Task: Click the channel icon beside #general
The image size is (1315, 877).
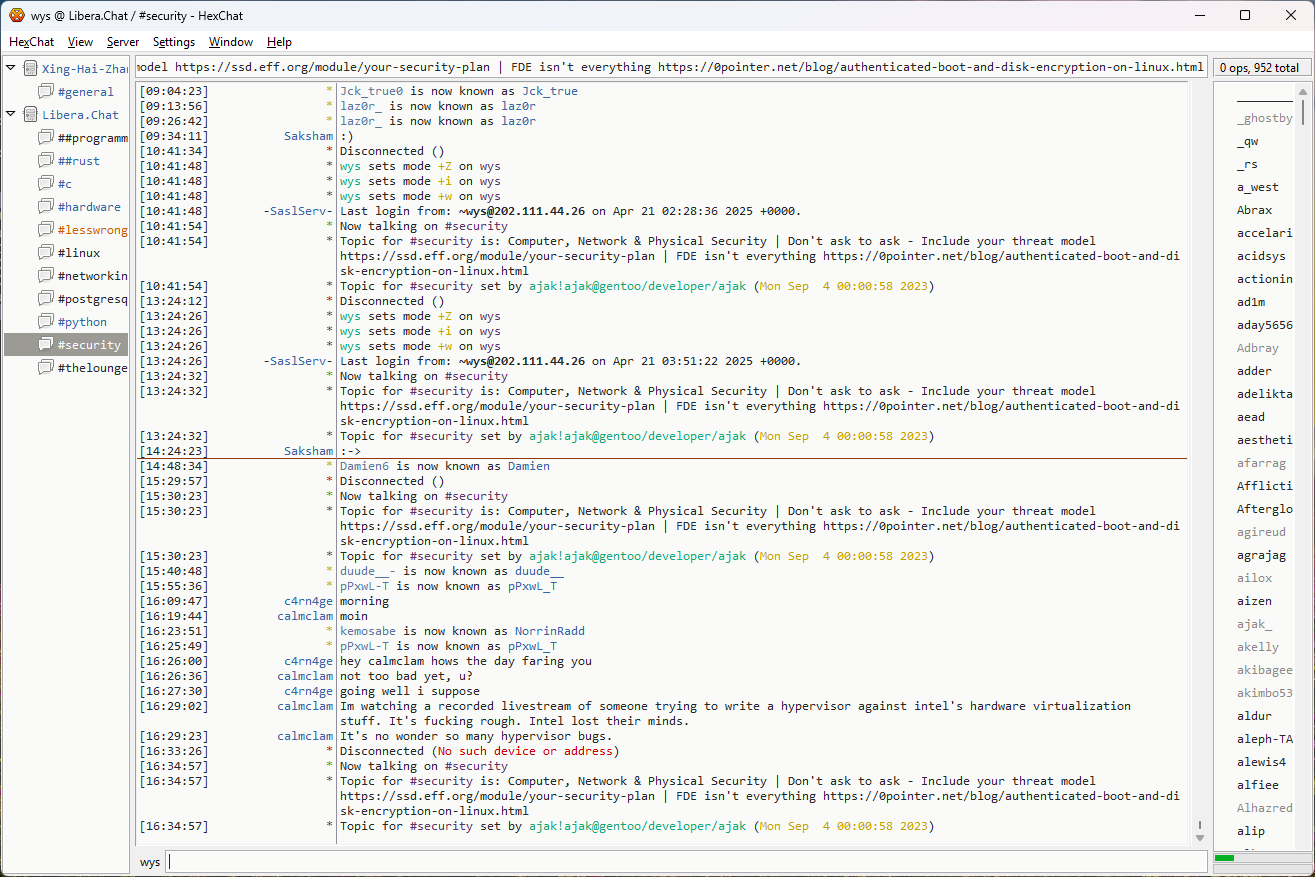Action: [46, 92]
